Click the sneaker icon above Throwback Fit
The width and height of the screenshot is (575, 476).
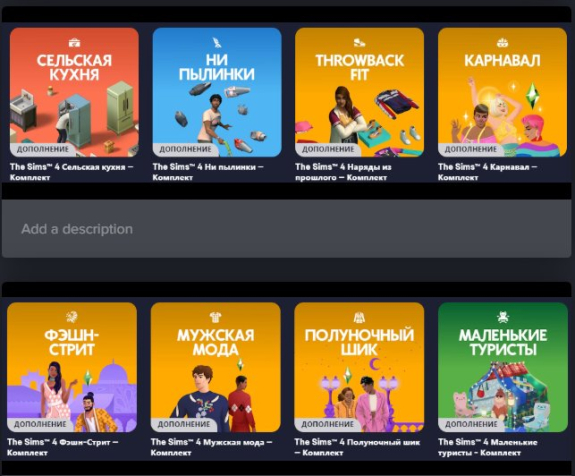359,43
